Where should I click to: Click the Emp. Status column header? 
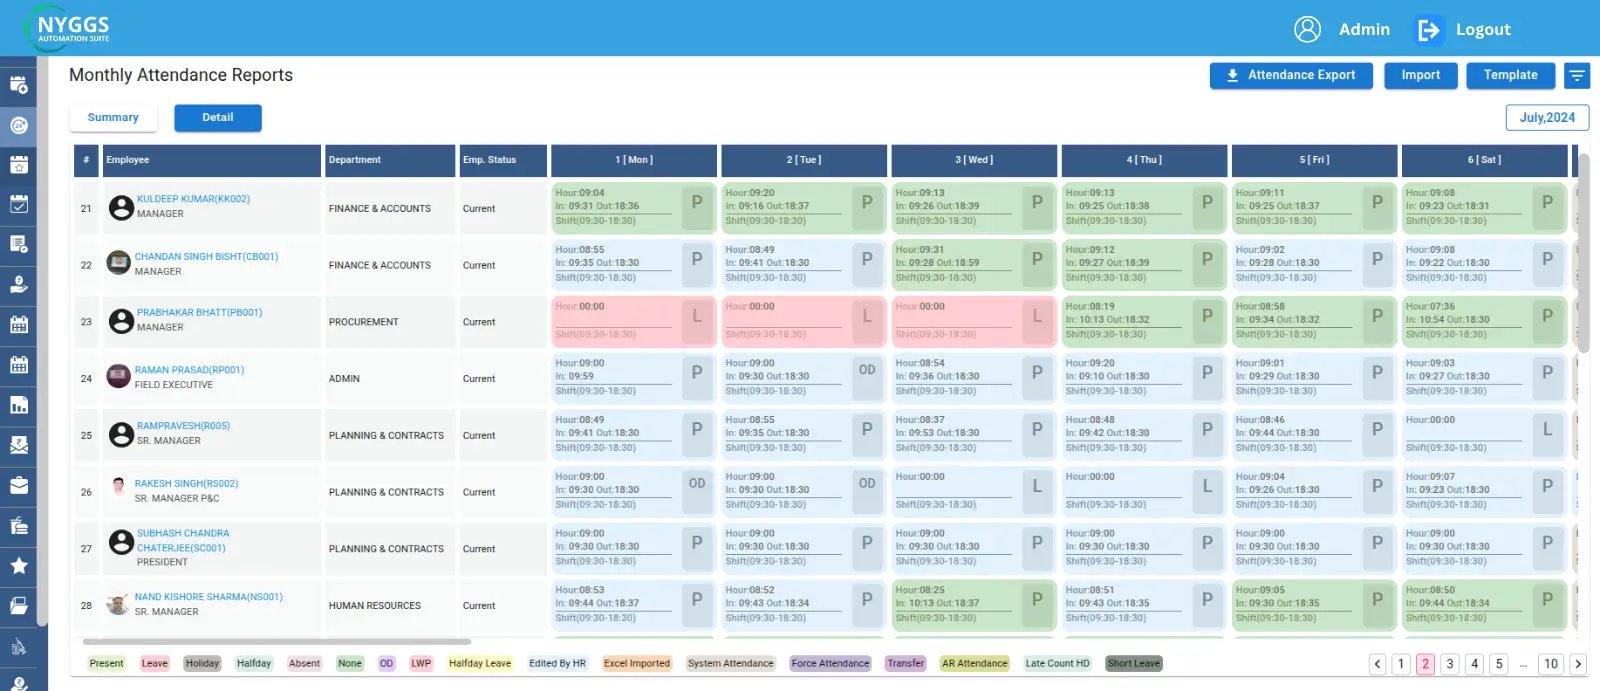pyautogui.click(x=503, y=160)
